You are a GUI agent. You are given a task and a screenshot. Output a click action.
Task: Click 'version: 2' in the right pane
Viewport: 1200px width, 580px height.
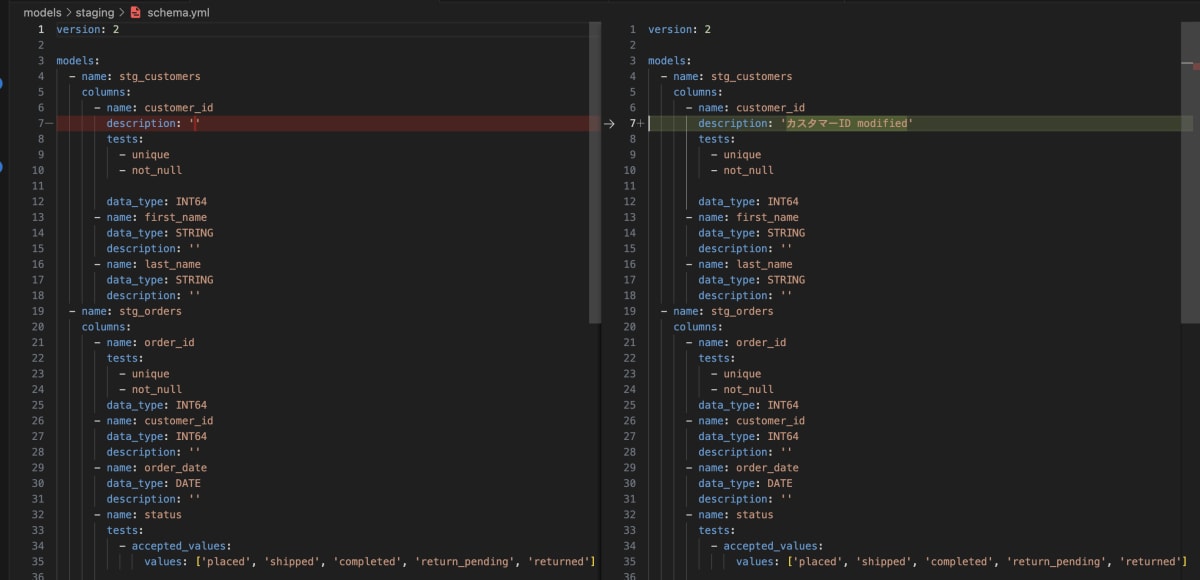tap(680, 30)
